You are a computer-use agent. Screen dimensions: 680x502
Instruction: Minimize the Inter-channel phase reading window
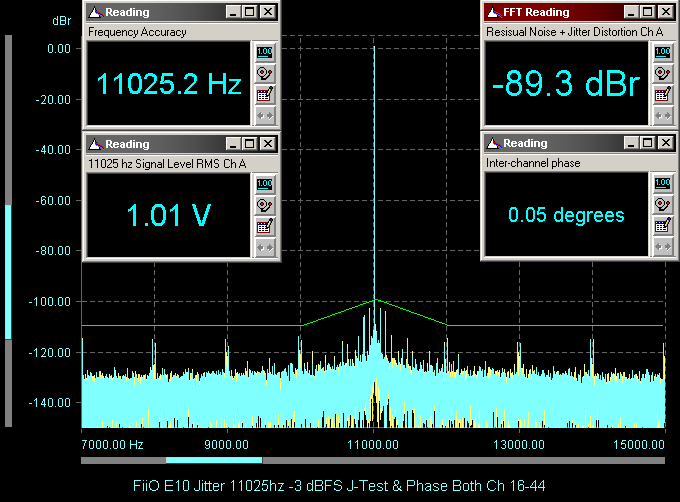pos(632,143)
